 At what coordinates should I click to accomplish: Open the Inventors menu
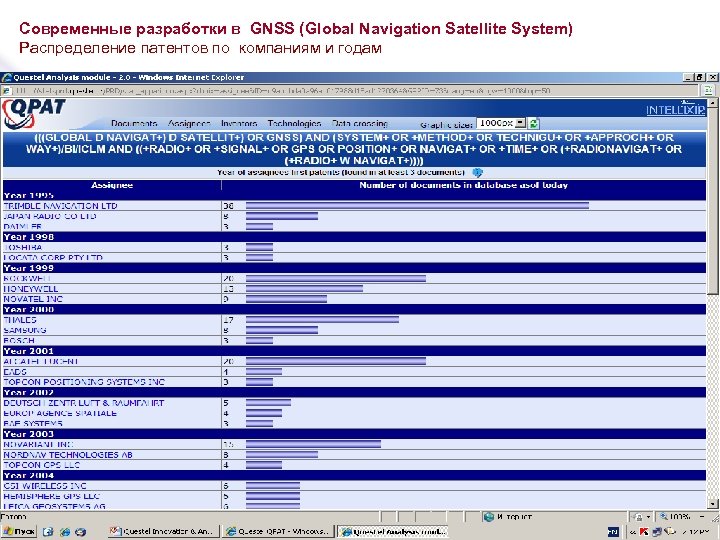(239, 124)
